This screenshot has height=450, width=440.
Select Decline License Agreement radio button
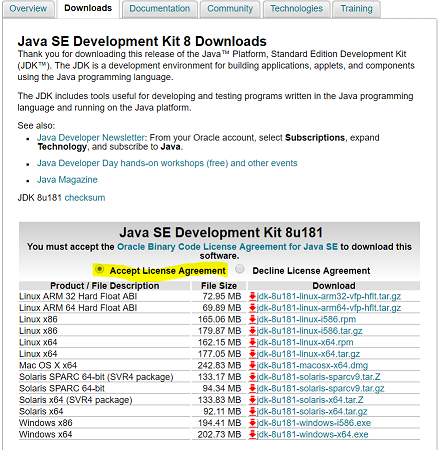pos(240,269)
